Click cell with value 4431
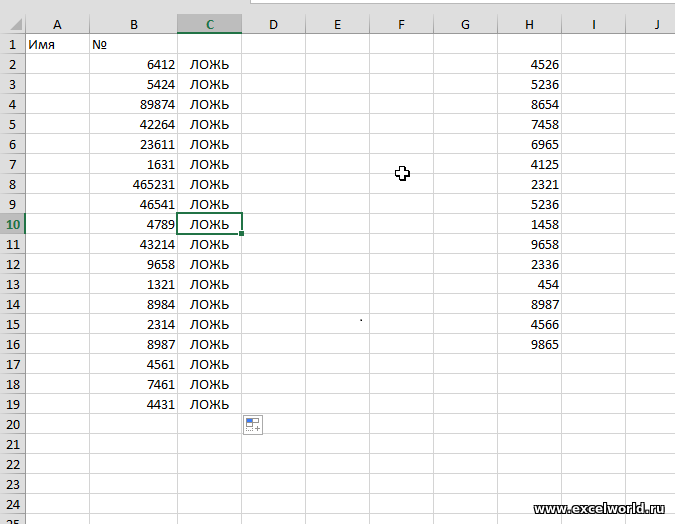The width and height of the screenshot is (675, 524). click(x=133, y=405)
